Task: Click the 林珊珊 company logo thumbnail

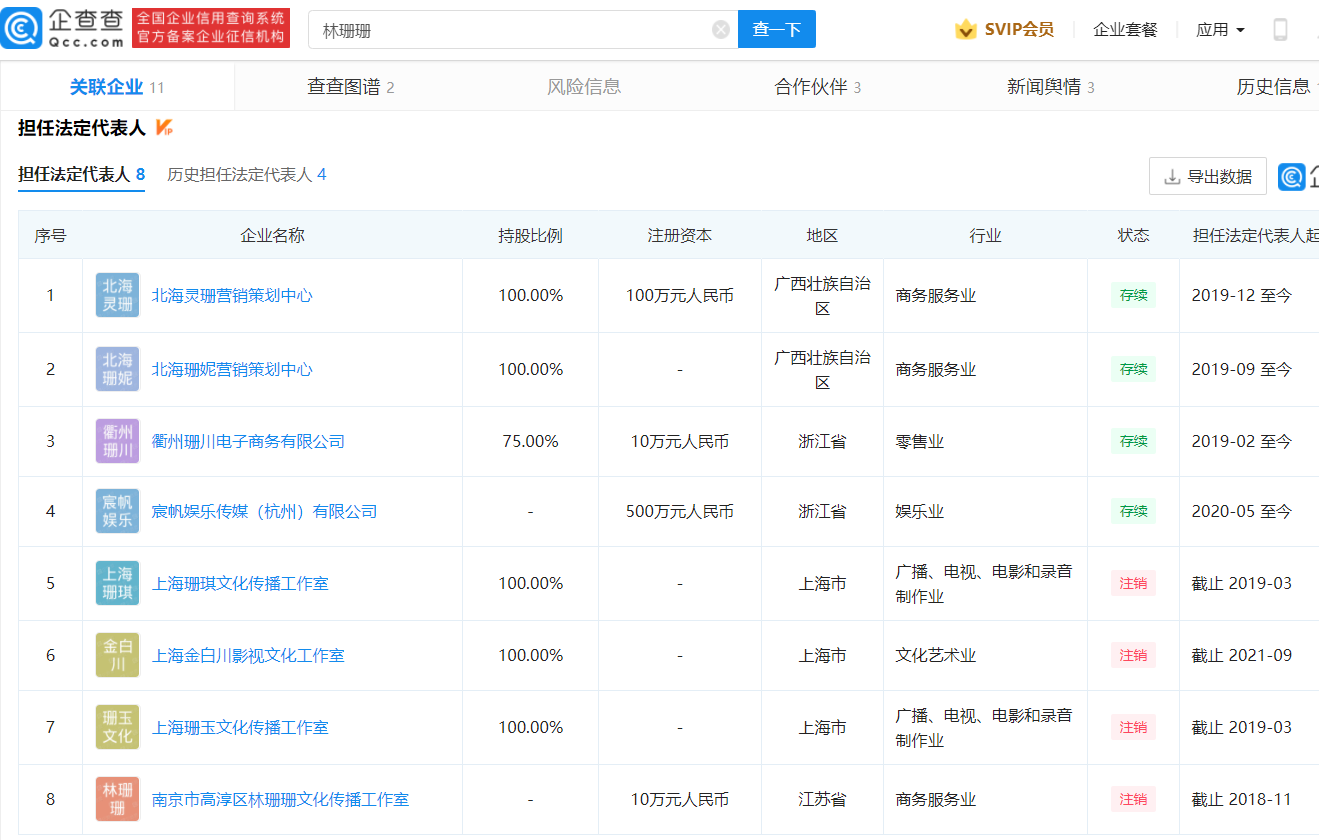Action: (118, 799)
